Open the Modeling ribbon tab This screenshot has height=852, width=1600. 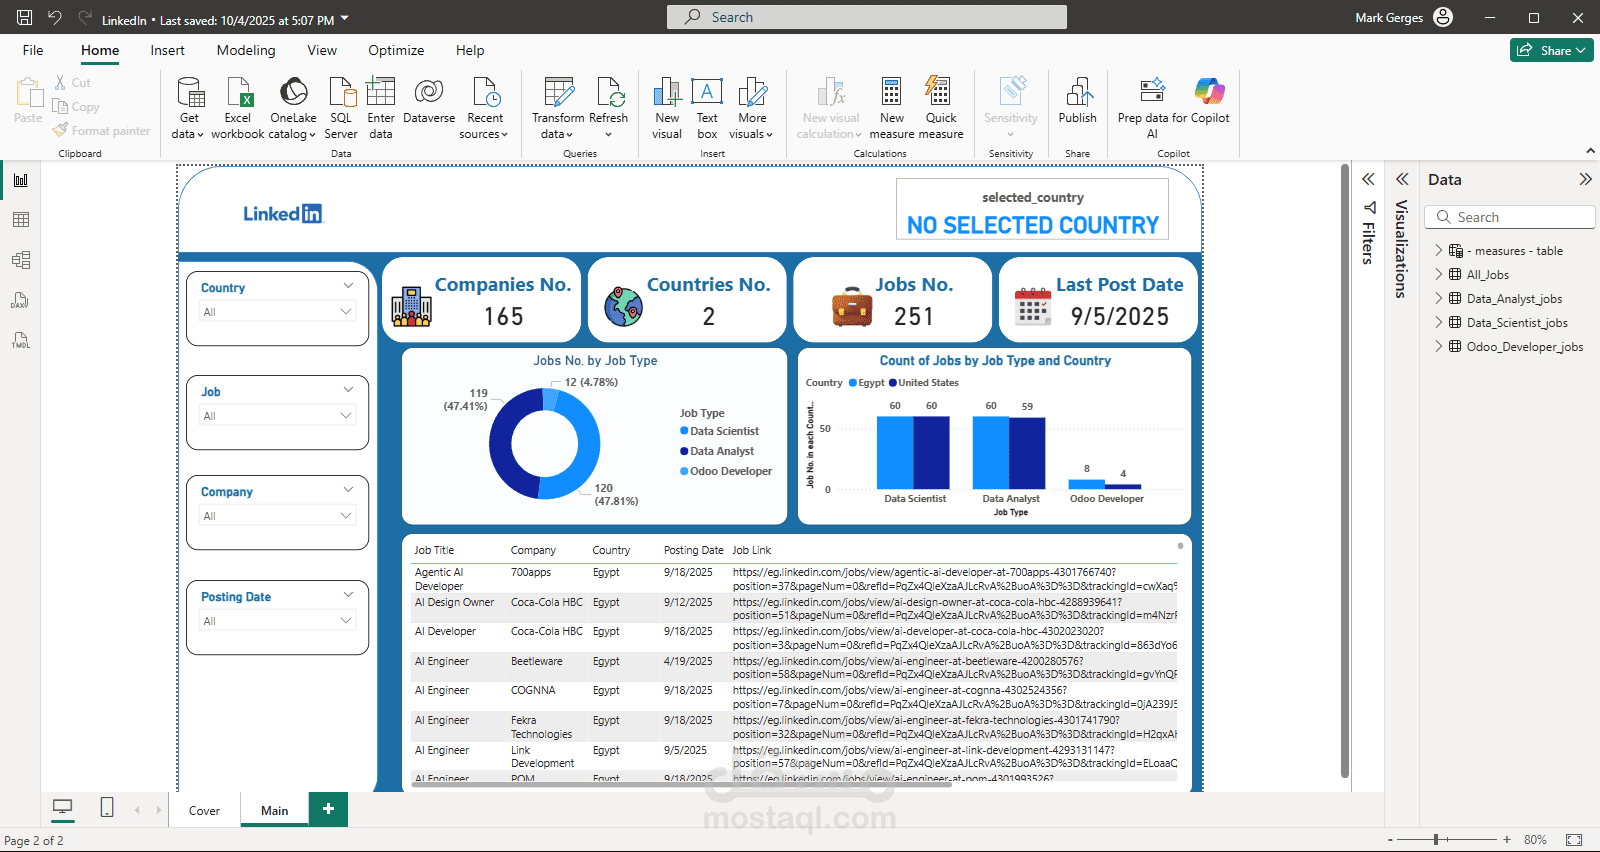pyautogui.click(x=246, y=50)
